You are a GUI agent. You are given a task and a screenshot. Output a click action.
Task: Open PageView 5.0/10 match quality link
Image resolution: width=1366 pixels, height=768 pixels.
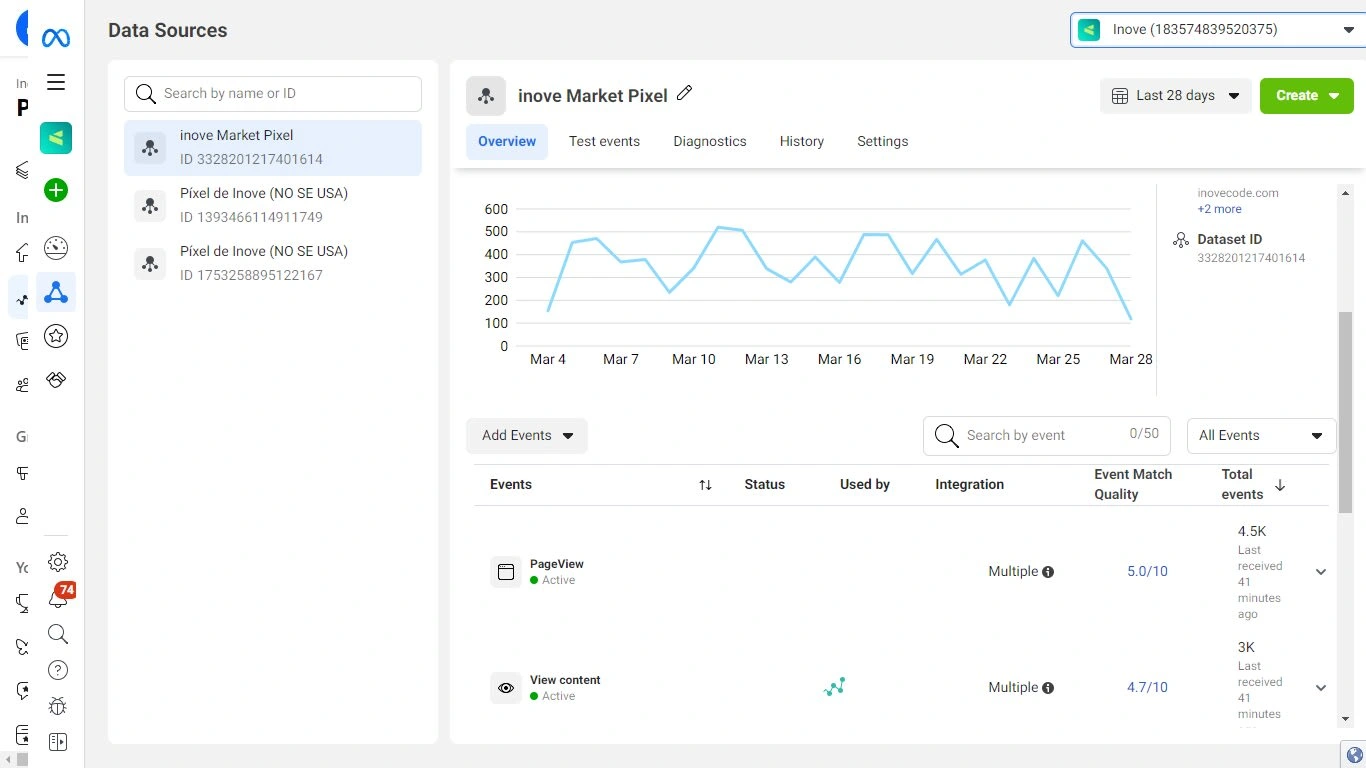click(x=1147, y=572)
